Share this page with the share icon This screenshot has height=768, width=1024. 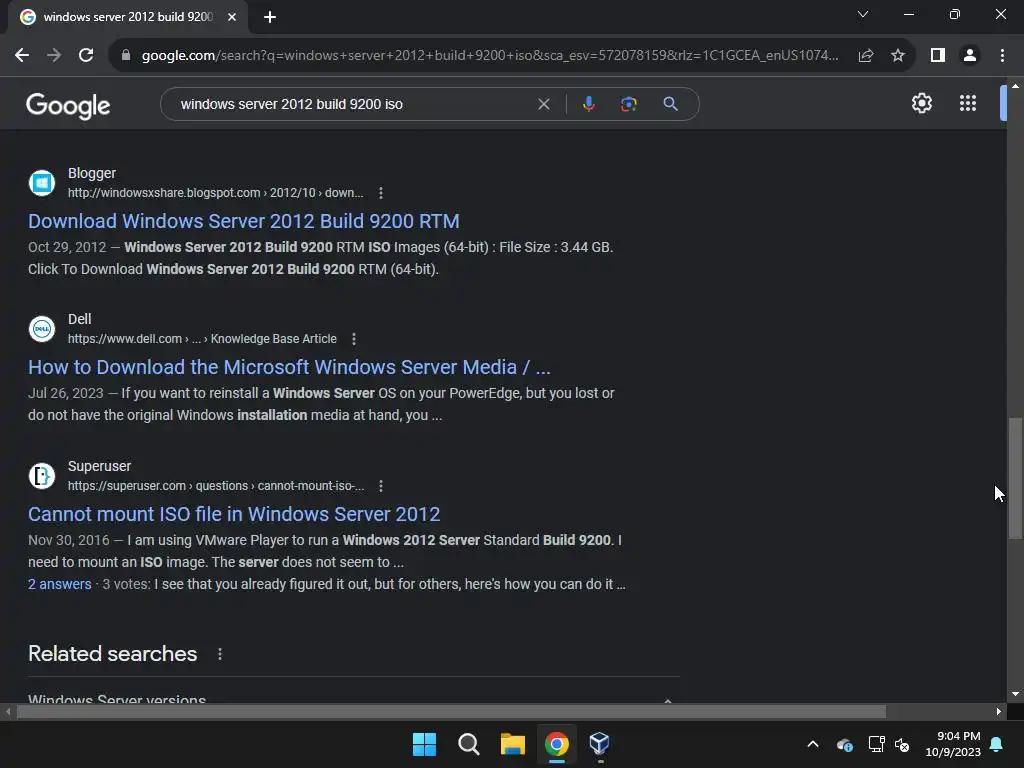pyautogui.click(x=866, y=56)
